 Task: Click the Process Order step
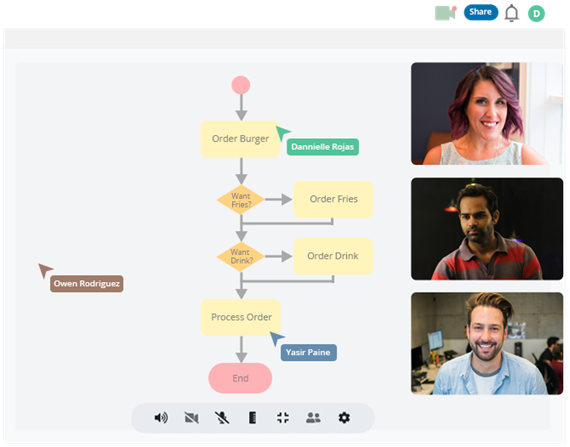tap(241, 317)
